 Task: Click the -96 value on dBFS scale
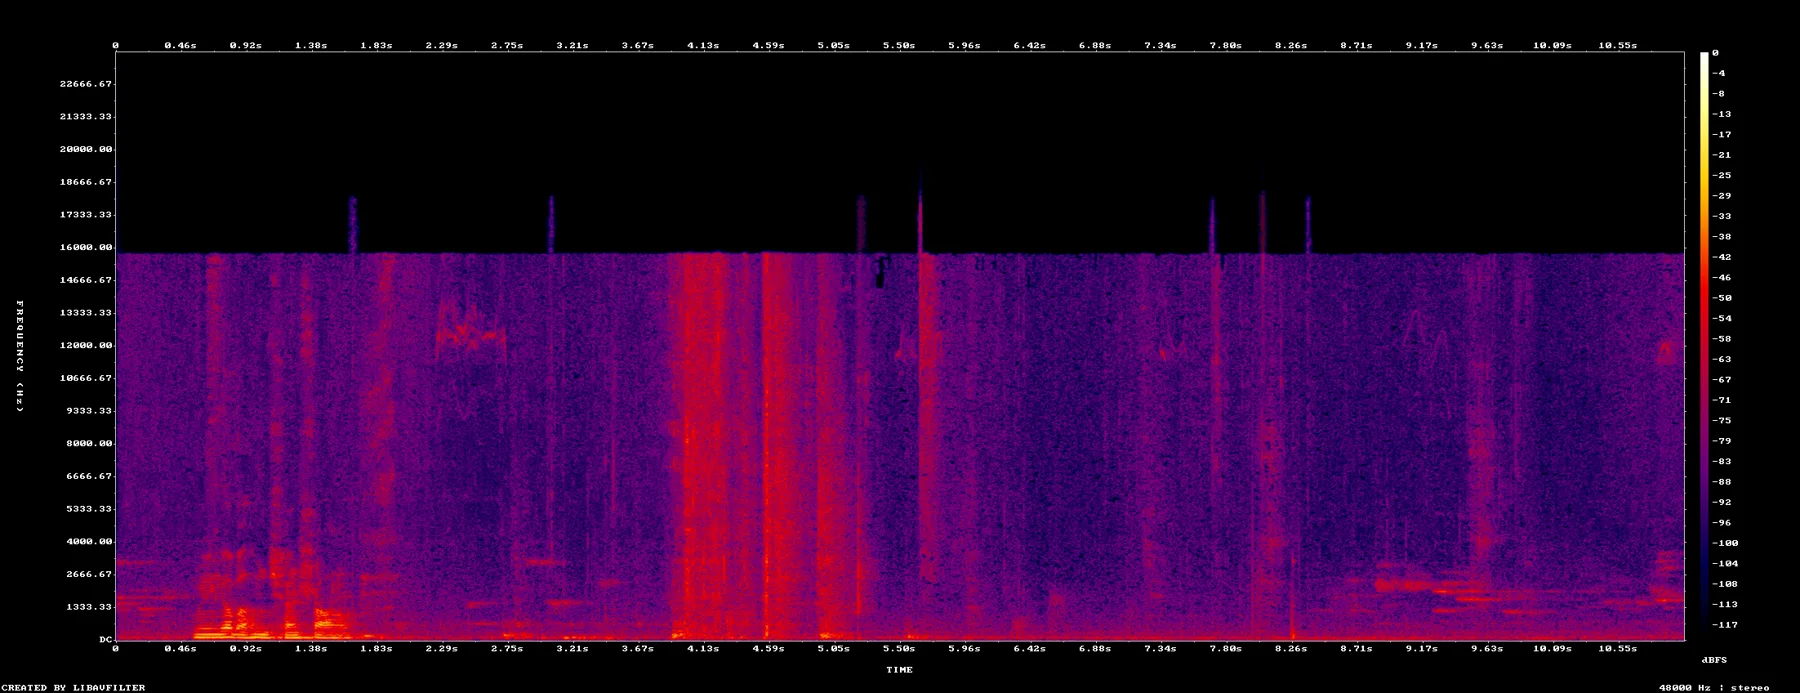[x=1722, y=523]
